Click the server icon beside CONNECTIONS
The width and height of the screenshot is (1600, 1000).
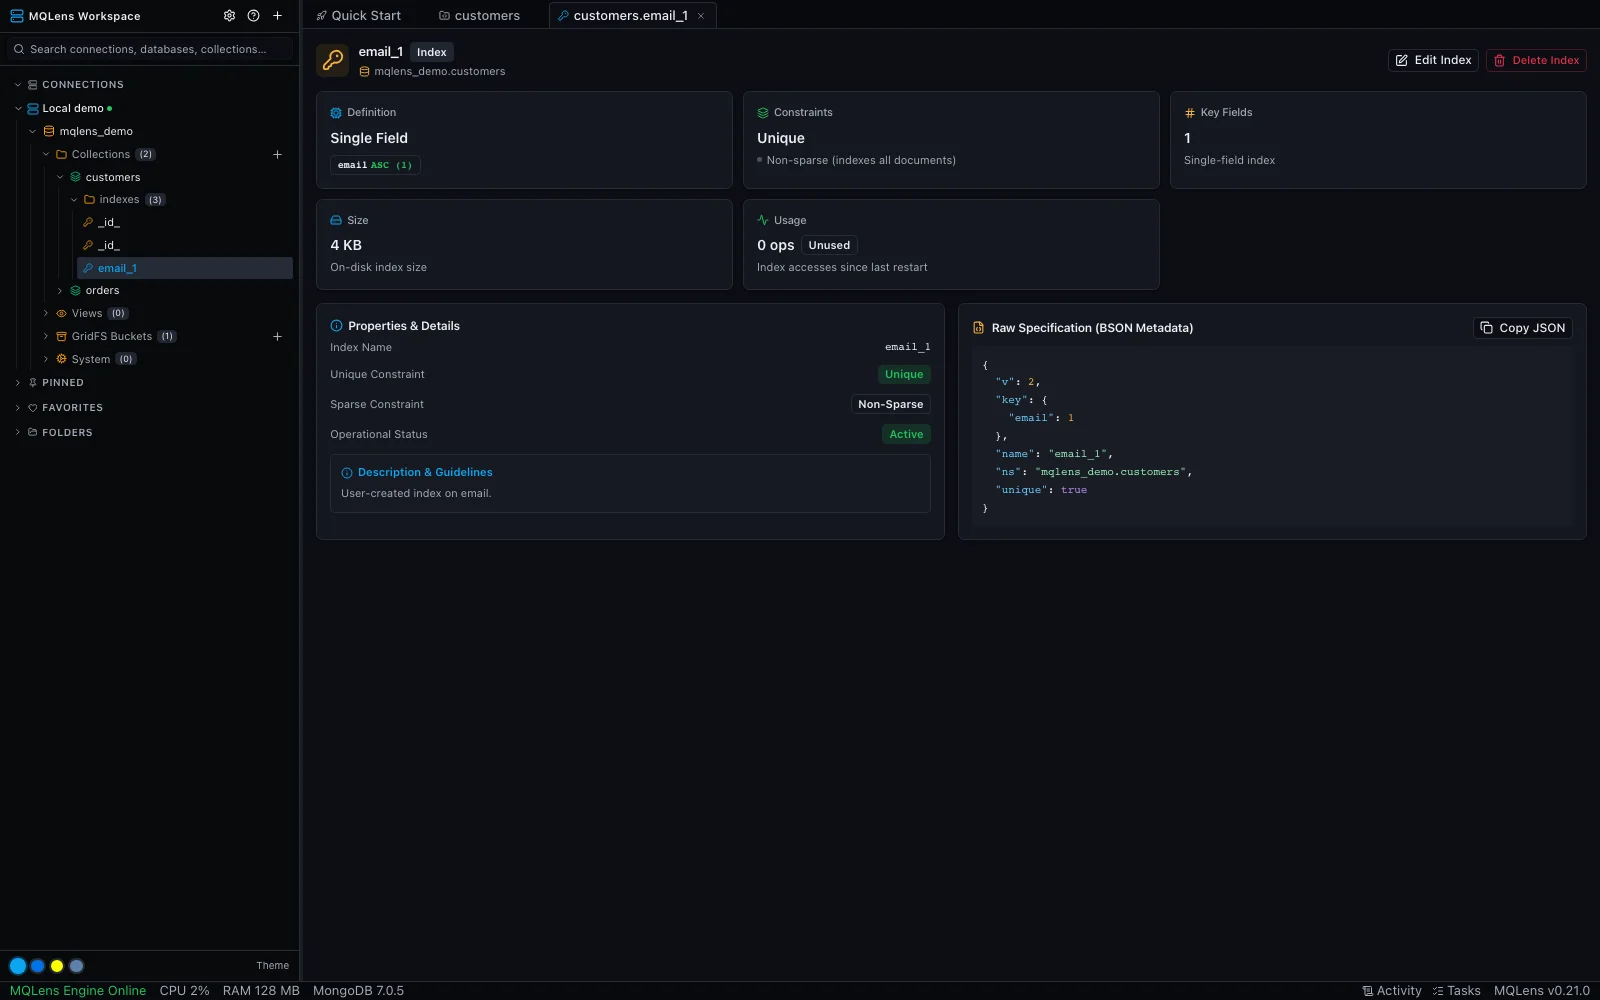click(x=33, y=85)
